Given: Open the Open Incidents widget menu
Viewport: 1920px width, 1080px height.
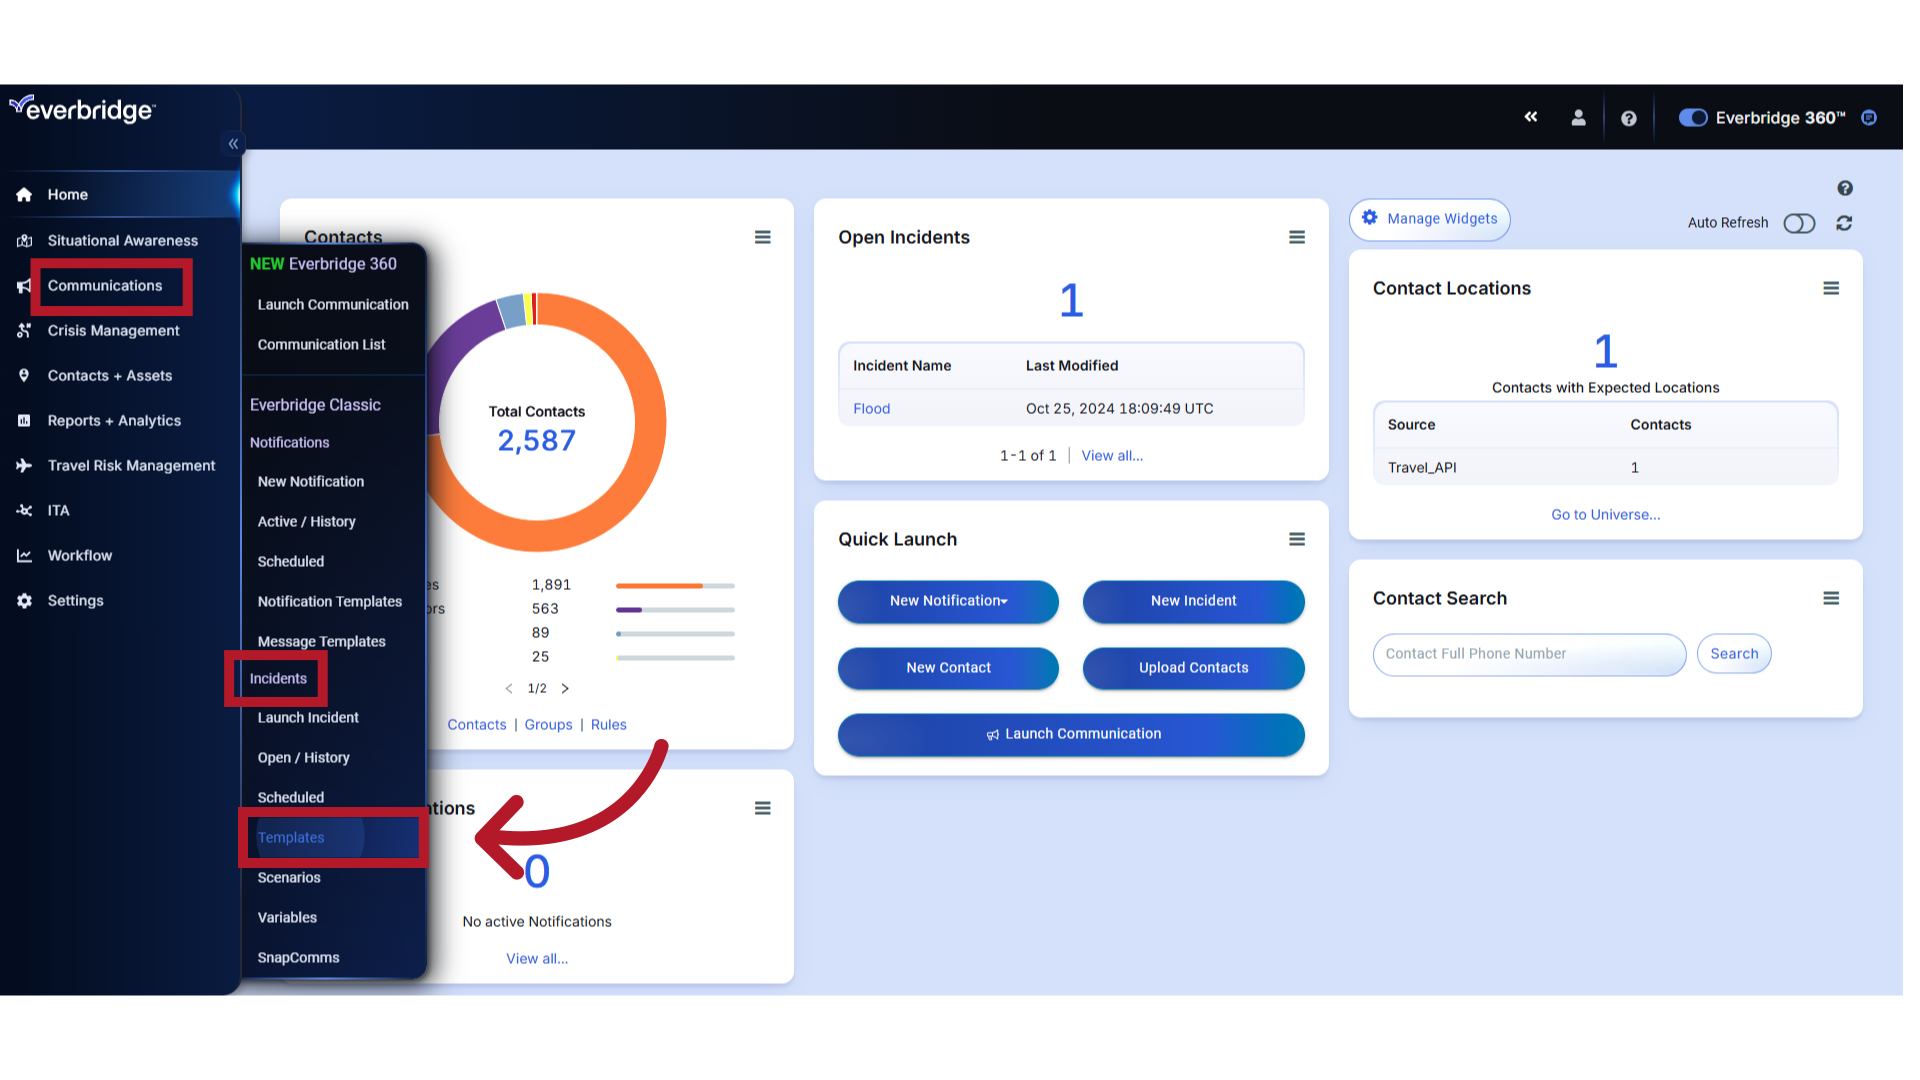Looking at the screenshot, I should (1297, 237).
